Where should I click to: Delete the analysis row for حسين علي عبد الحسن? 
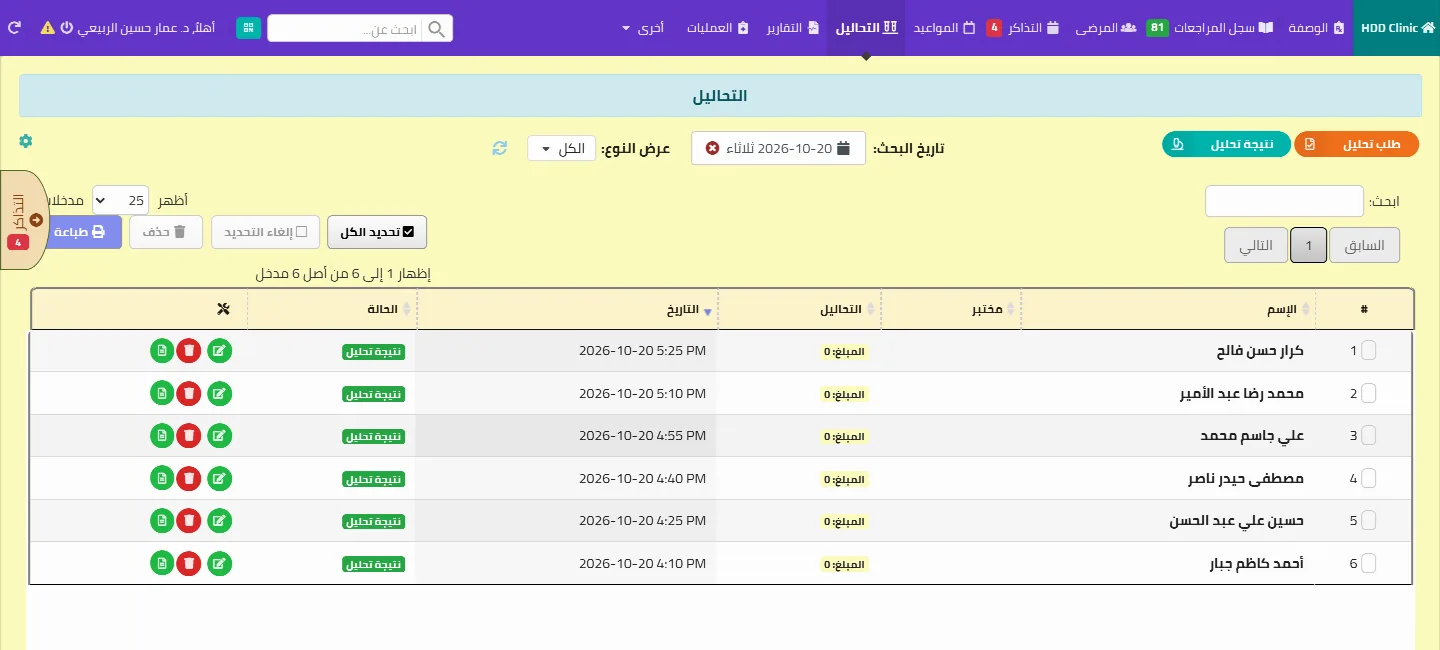tap(188, 521)
